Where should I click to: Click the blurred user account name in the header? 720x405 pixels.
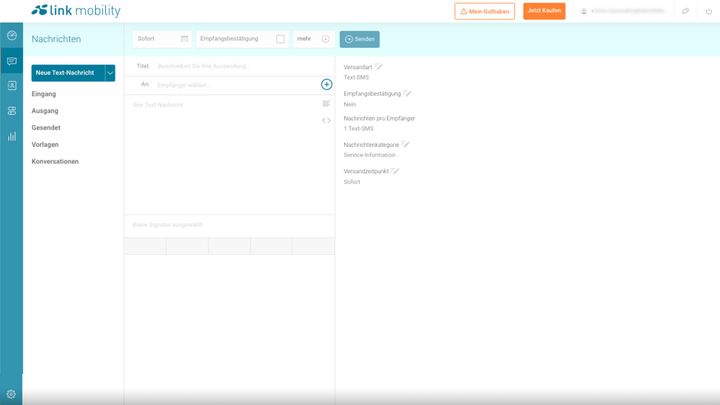click(x=628, y=11)
